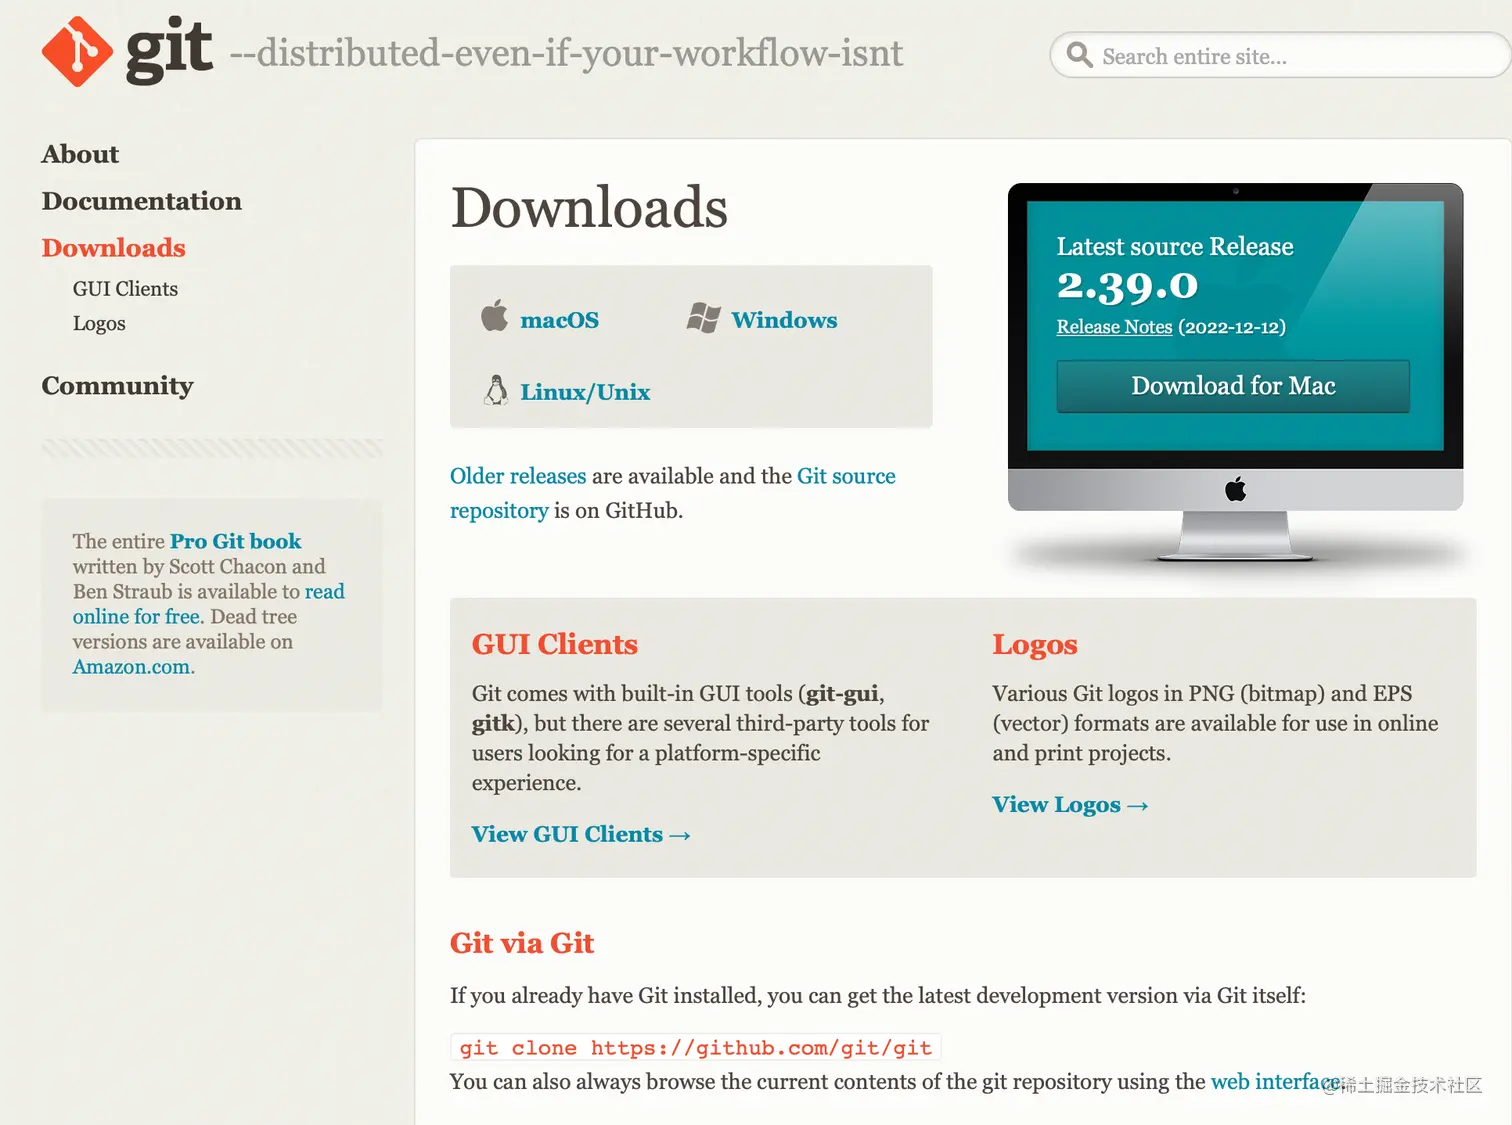Image resolution: width=1512 pixels, height=1125 pixels.
Task: Click the Latest source Release label
Action: point(1175,246)
